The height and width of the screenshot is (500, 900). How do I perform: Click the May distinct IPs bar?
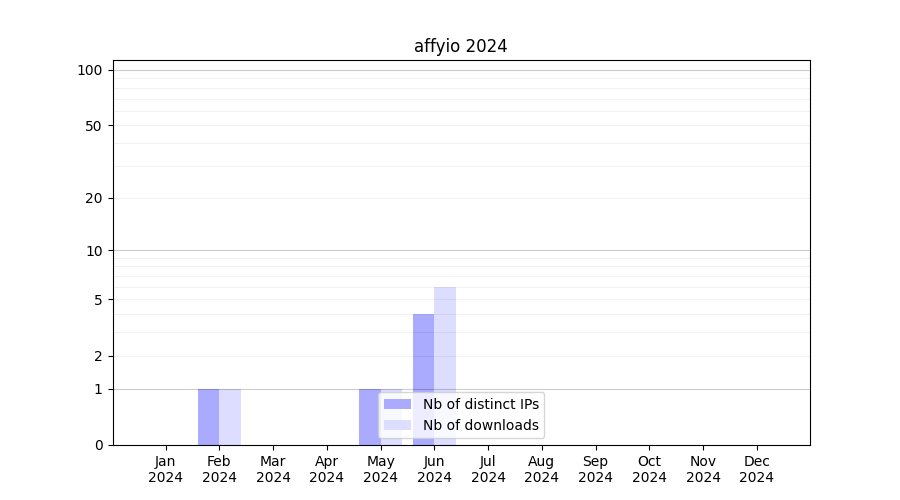pos(369,416)
